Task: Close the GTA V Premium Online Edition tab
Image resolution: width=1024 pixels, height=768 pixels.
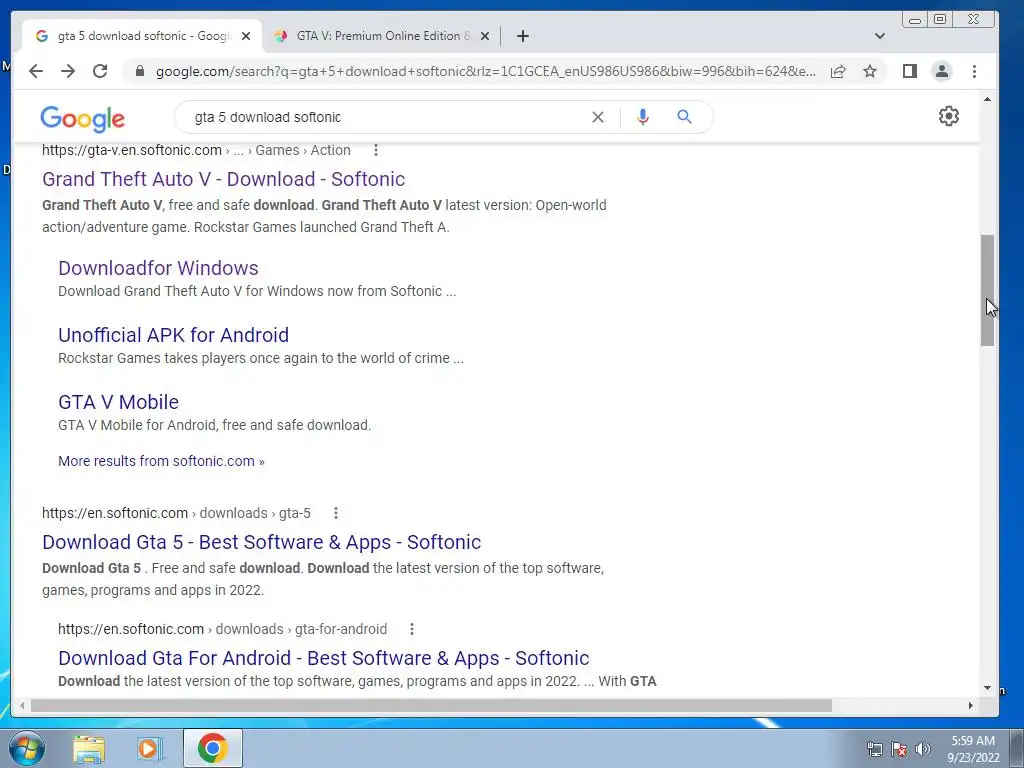Action: coord(485,36)
